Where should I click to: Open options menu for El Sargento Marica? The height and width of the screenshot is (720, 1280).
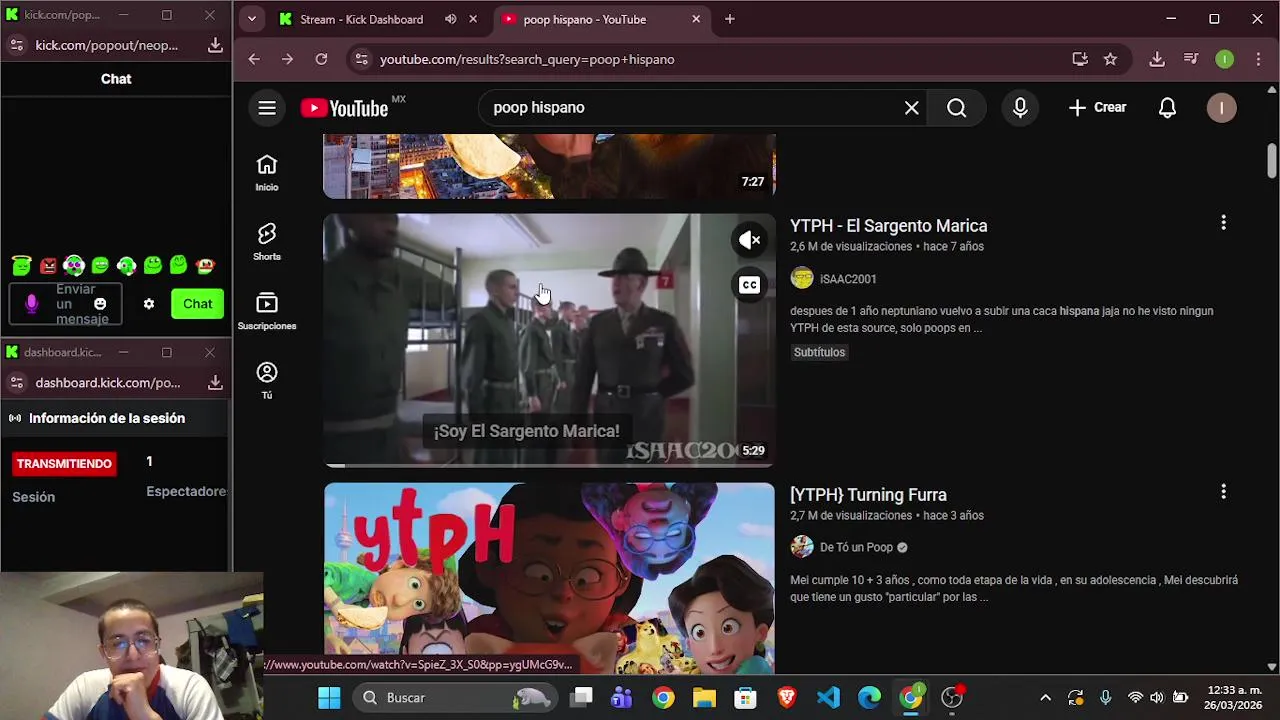[1223, 223]
